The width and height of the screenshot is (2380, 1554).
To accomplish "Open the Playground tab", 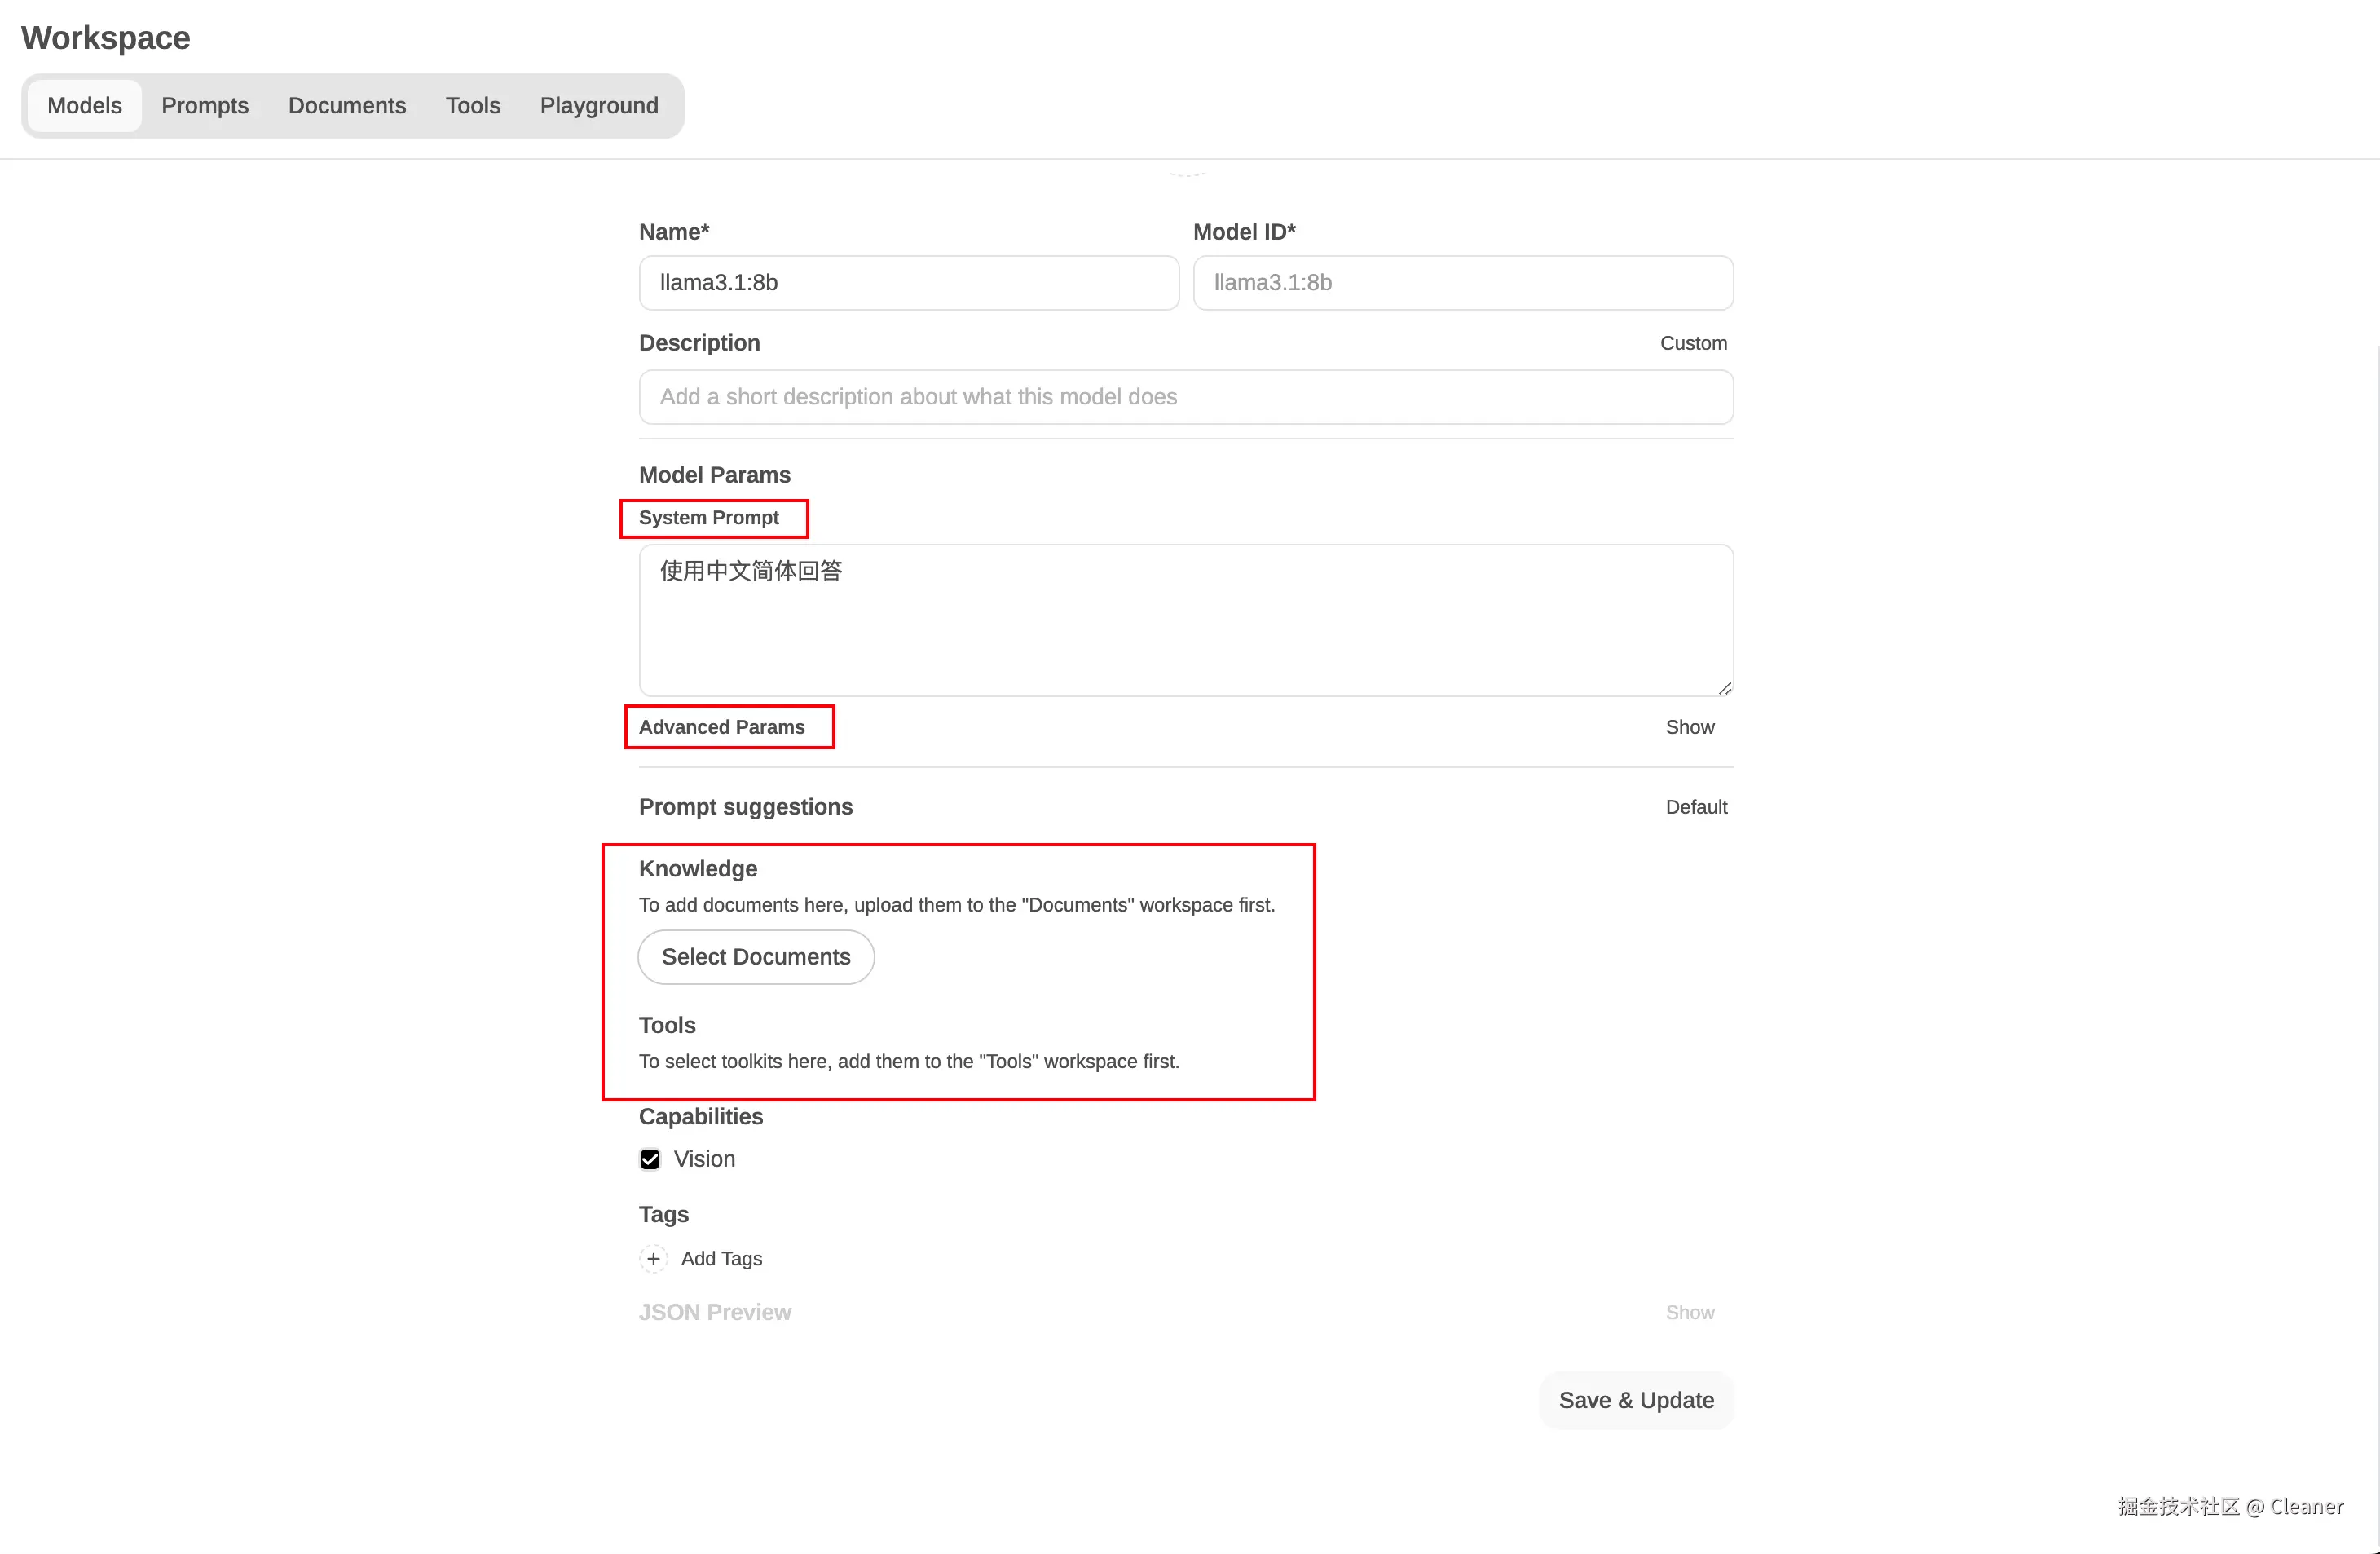I will click(599, 106).
